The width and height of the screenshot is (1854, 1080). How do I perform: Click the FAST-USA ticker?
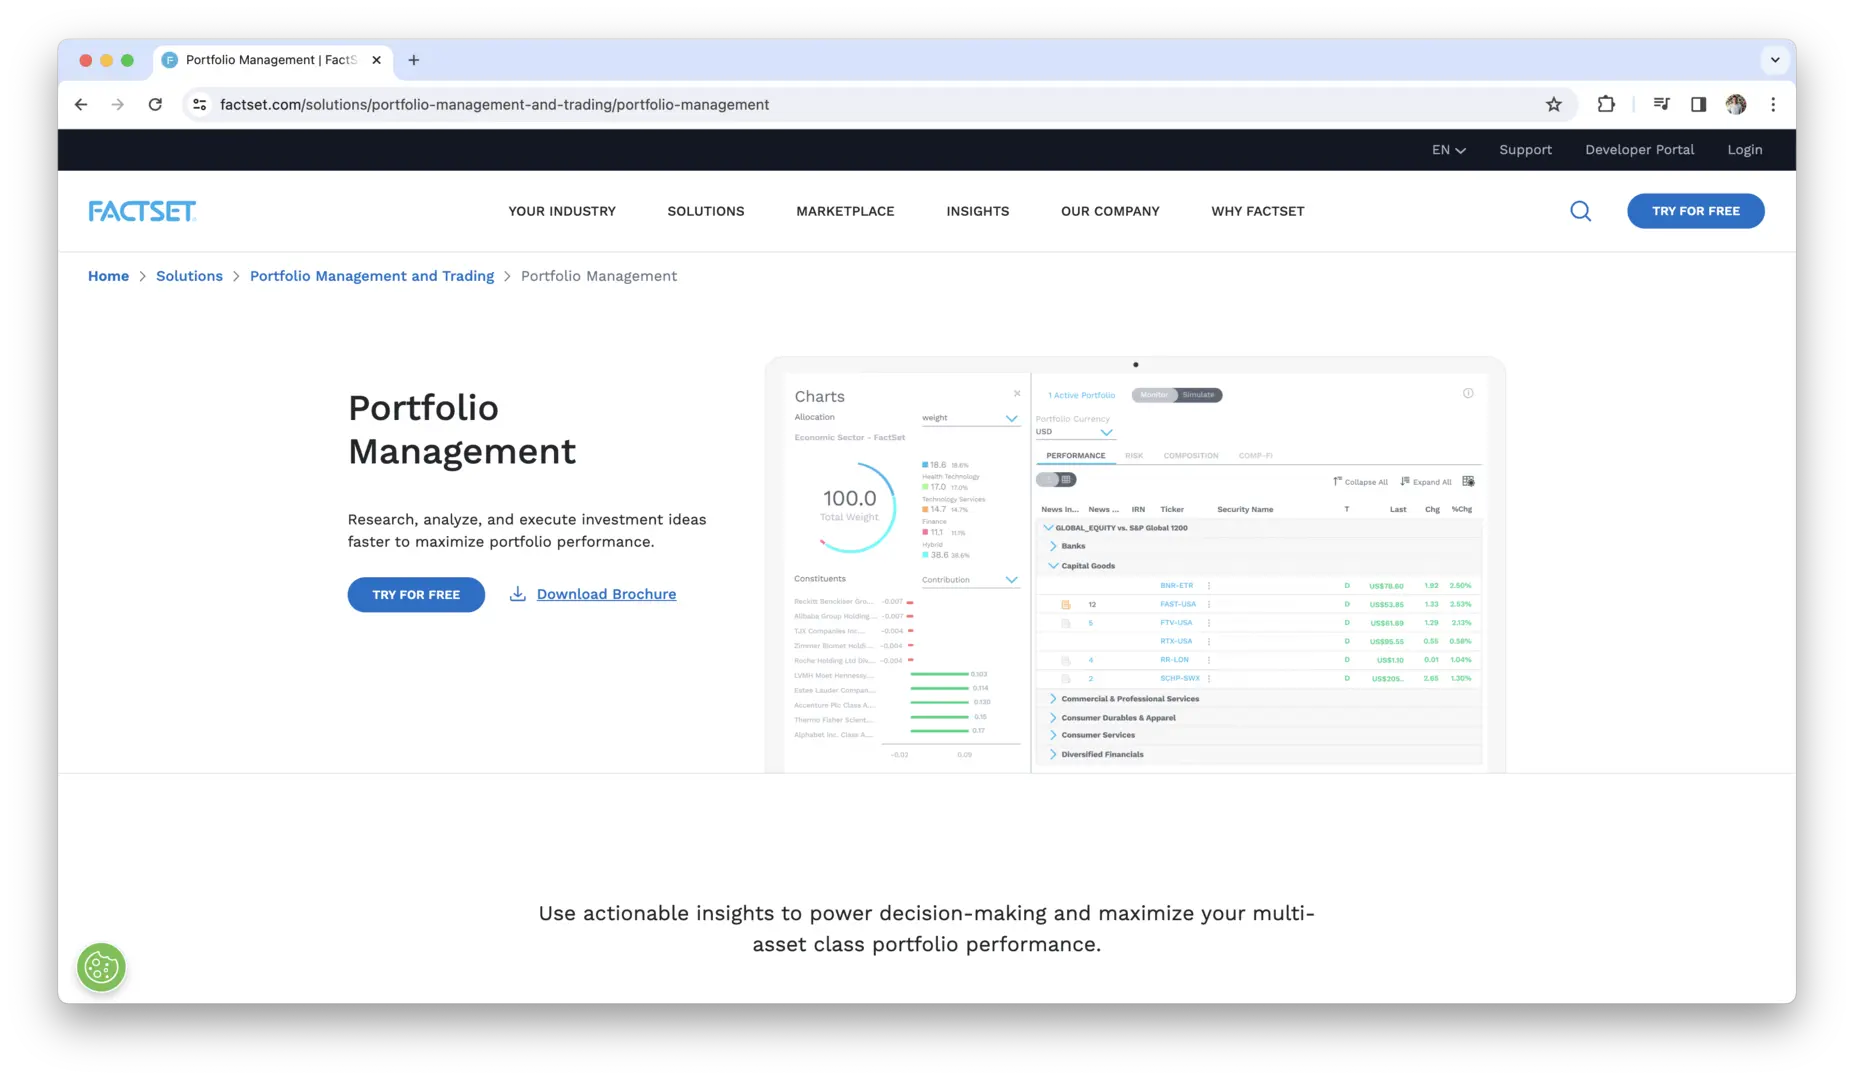tap(1178, 604)
